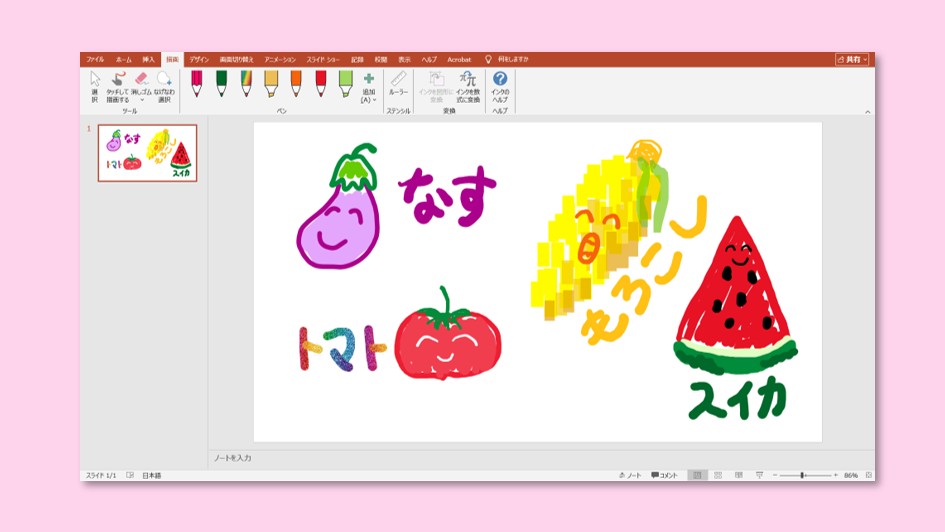Viewport: 945px width, 532px height.
Task: Open the コメント comments pane
Action: click(x=665, y=475)
